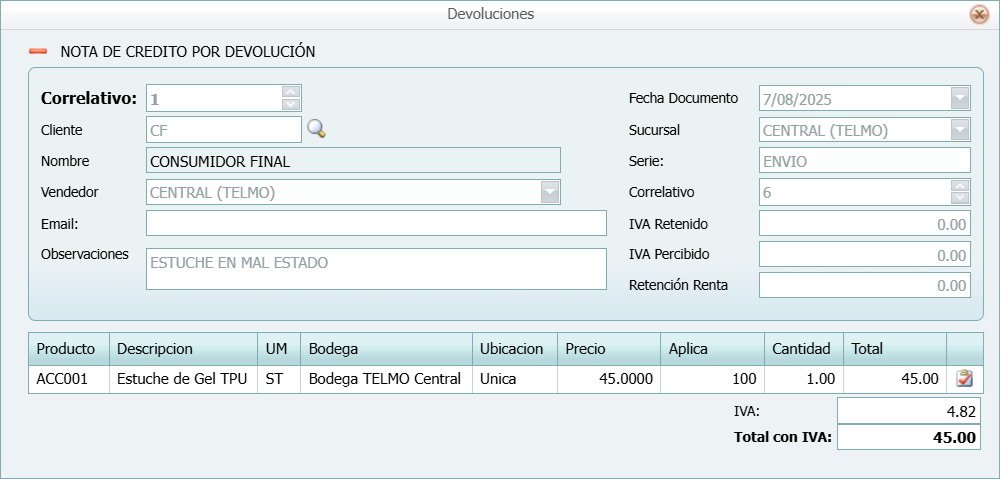Select the Unica location cell
This screenshot has height=479, width=1000.
515,380
